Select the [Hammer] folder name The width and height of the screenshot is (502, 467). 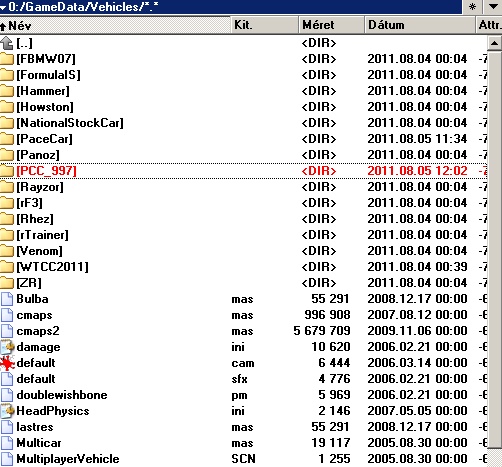point(43,91)
